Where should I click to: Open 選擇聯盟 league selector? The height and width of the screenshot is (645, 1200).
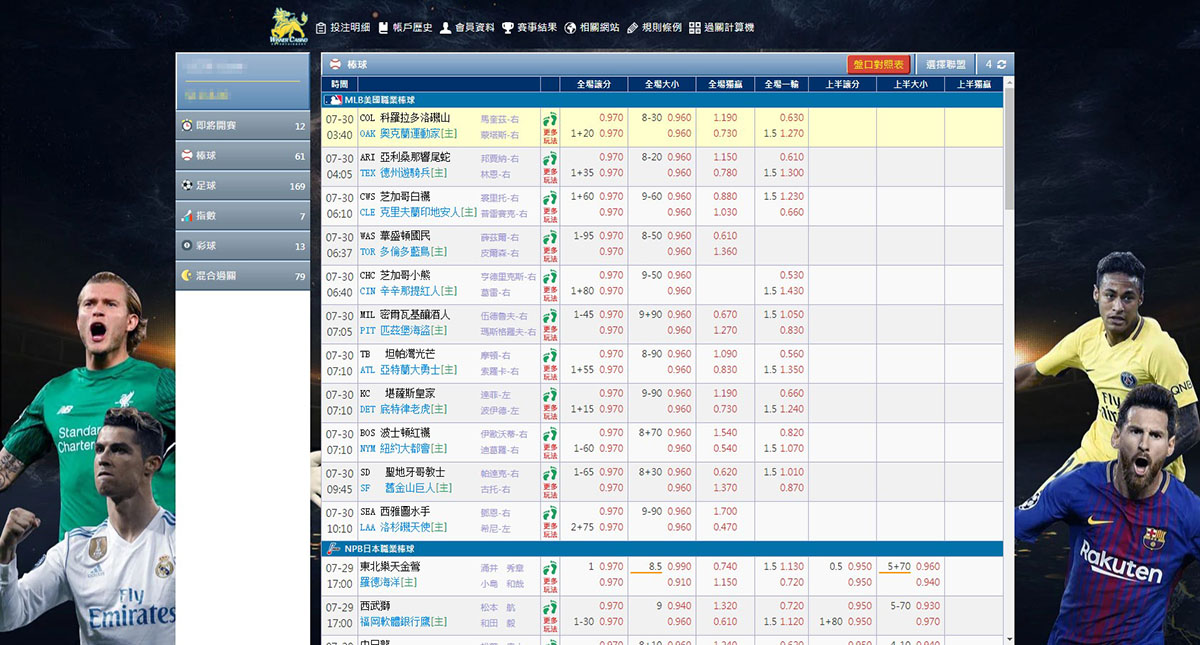click(x=945, y=64)
